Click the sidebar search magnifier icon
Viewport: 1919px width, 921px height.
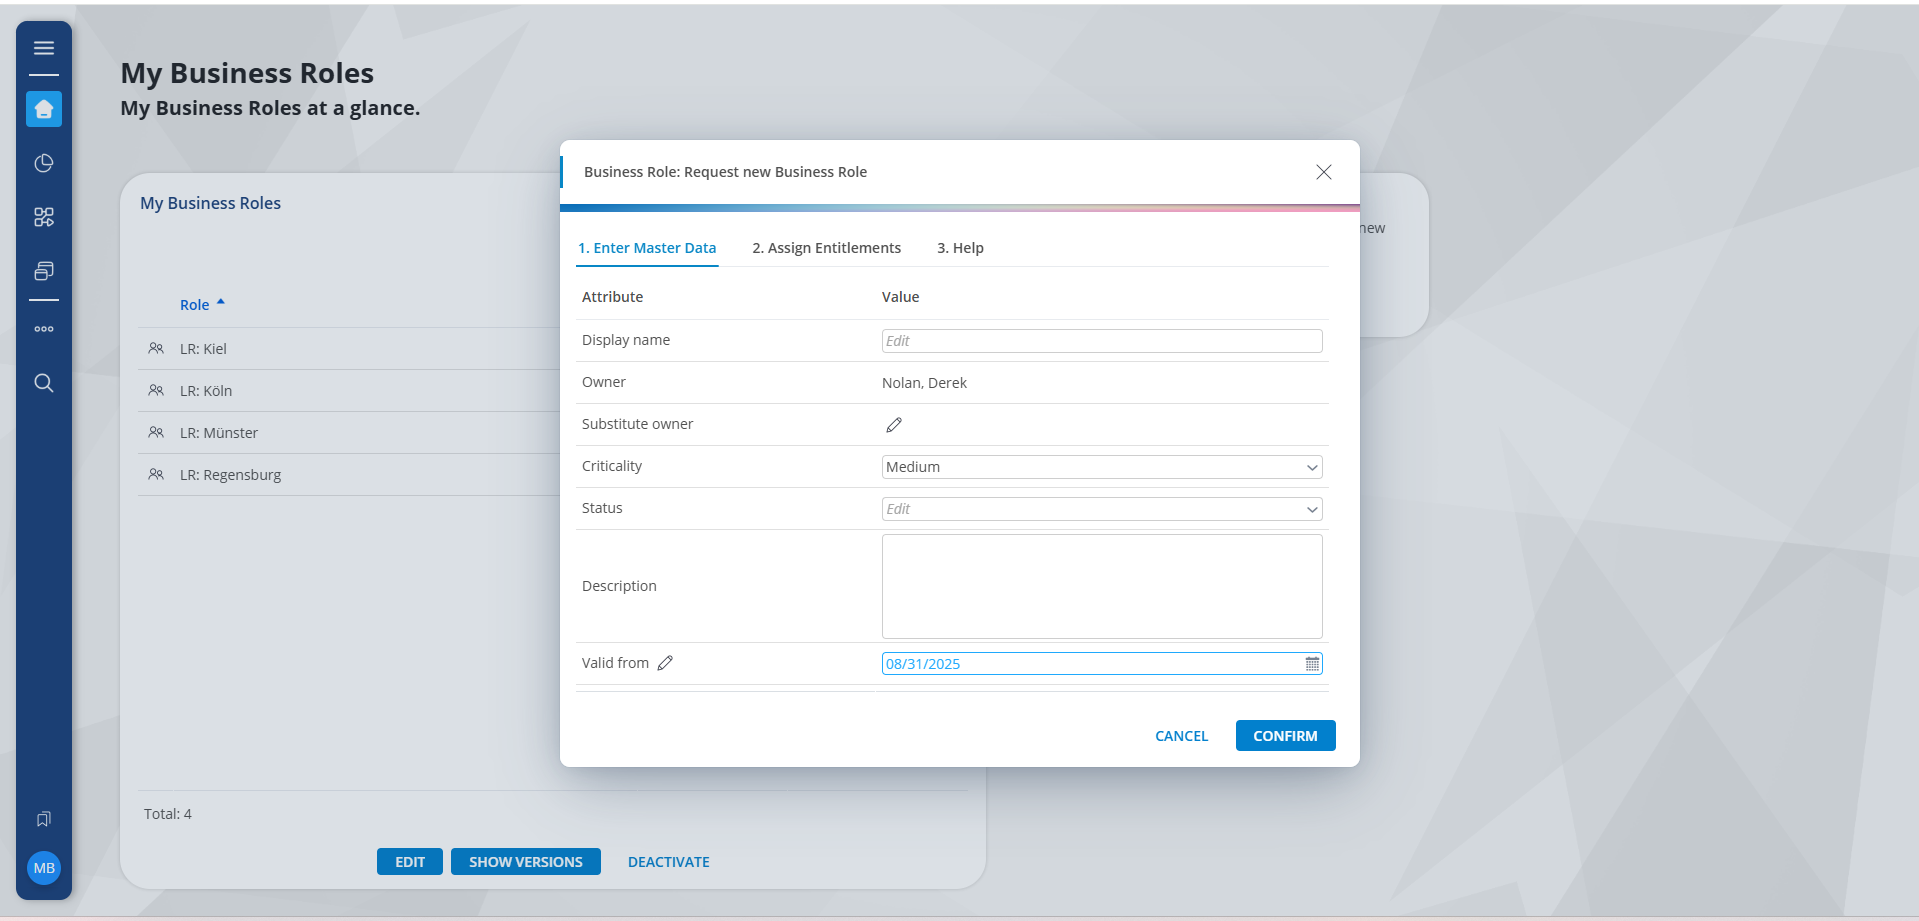pyautogui.click(x=44, y=383)
